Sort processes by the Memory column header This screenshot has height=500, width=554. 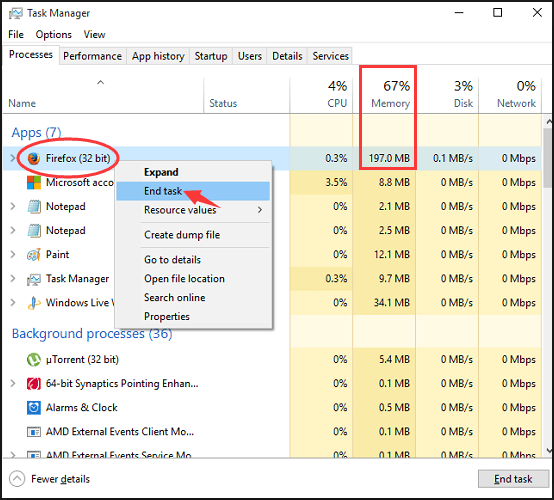click(388, 95)
